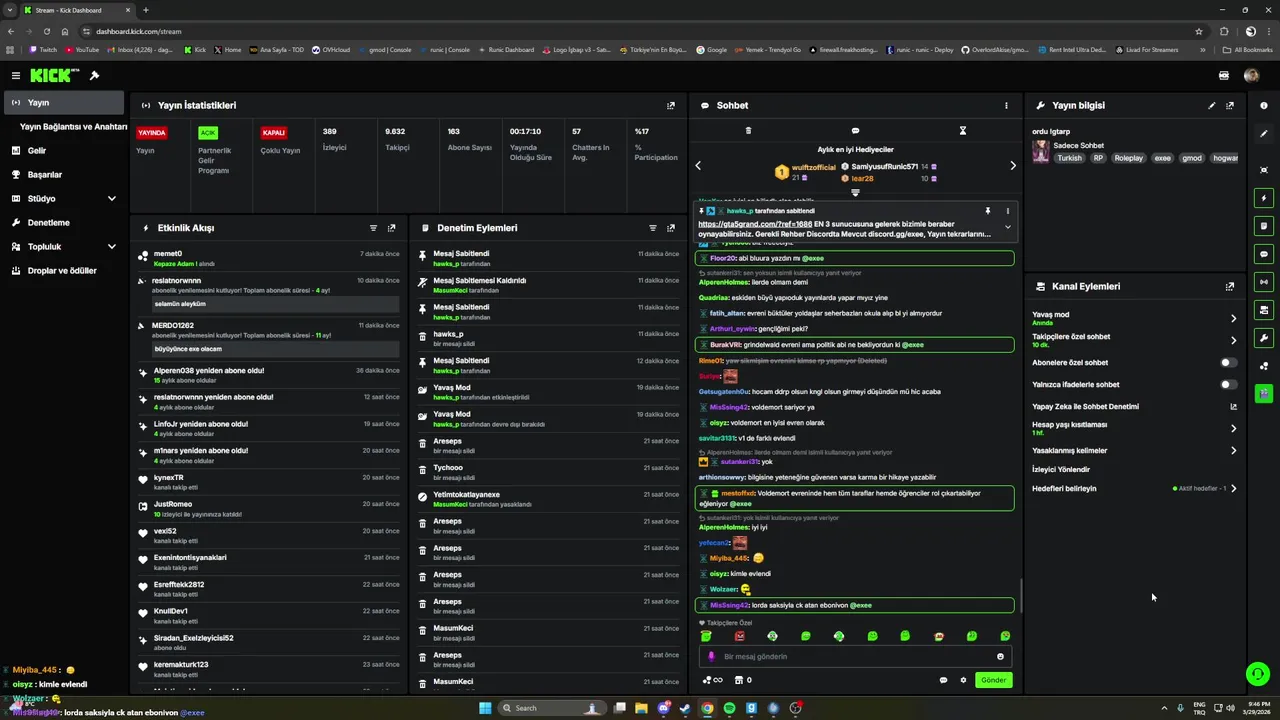
Task: Click wulftzofficial in top gifters
Action: [813, 167]
